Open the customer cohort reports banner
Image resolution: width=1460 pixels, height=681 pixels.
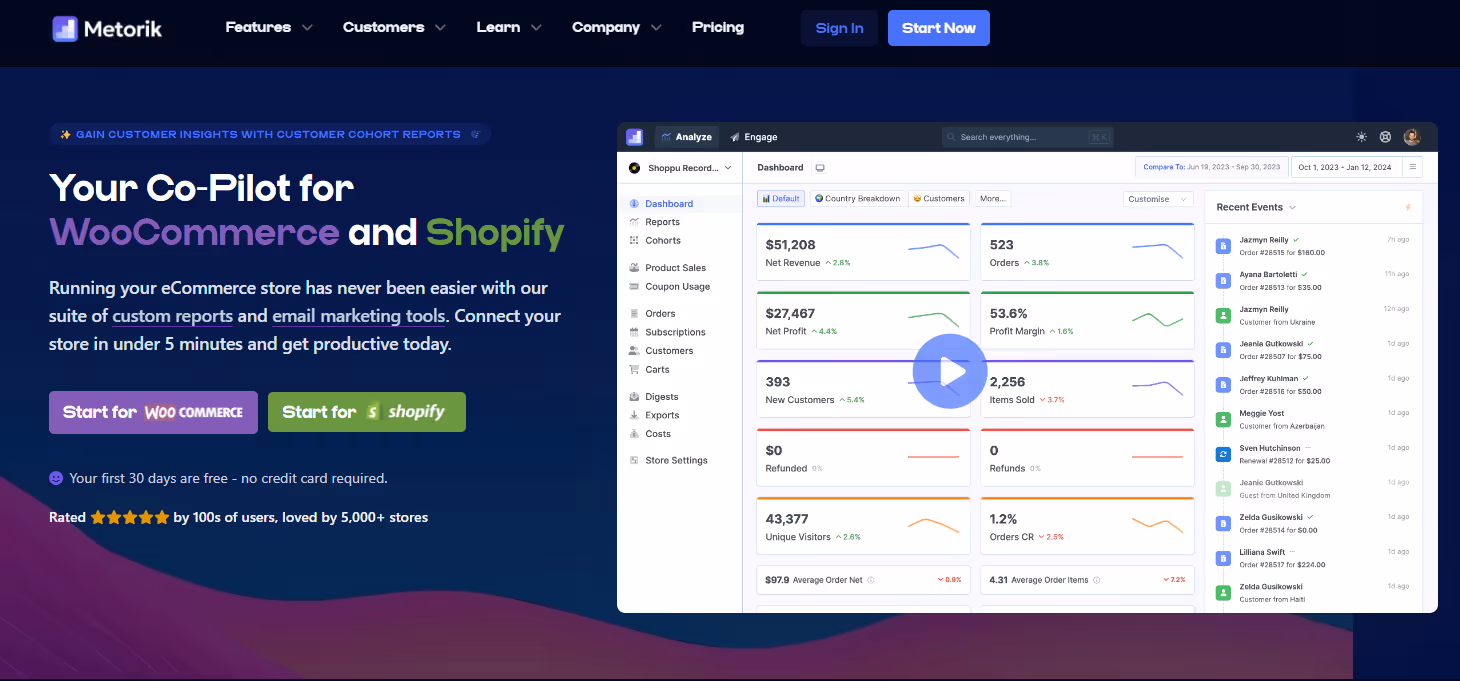(269, 134)
